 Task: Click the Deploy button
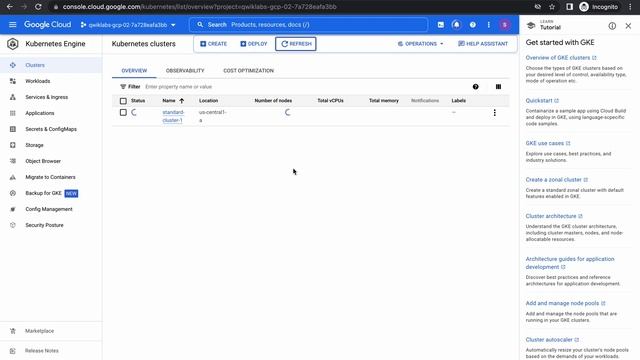pos(253,44)
